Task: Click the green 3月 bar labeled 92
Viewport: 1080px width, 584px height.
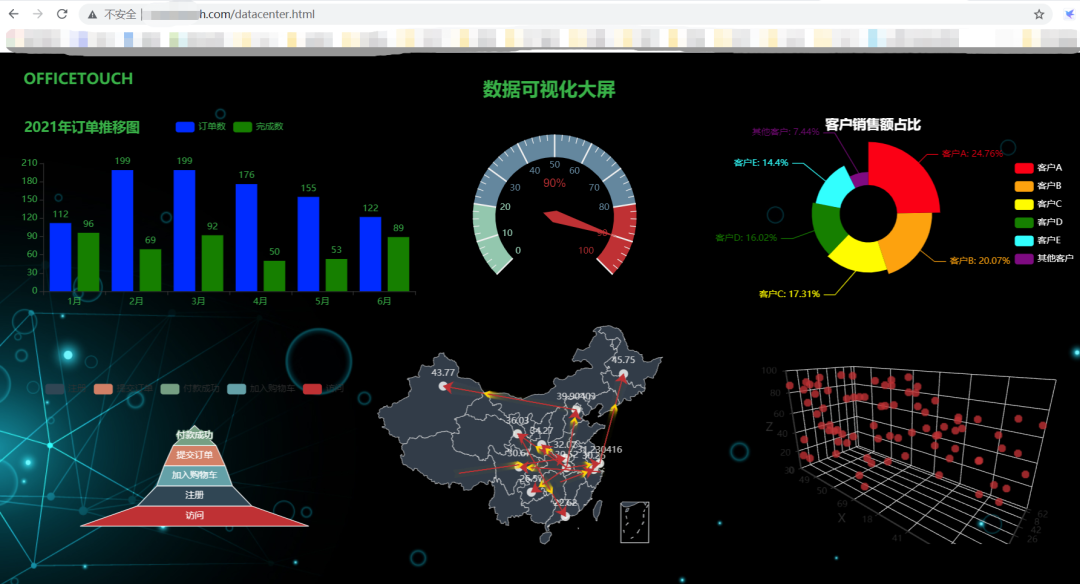Action: point(212,263)
